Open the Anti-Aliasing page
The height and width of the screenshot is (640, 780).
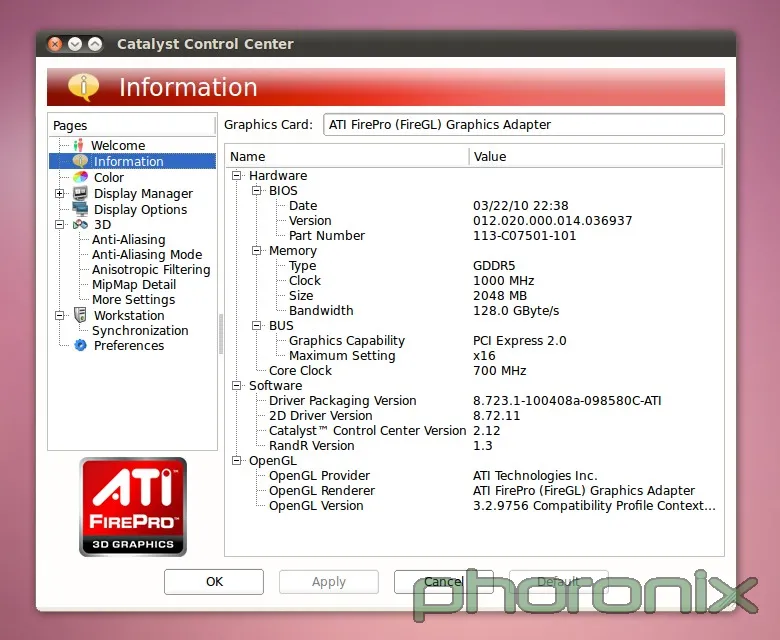click(x=128, y=240)
